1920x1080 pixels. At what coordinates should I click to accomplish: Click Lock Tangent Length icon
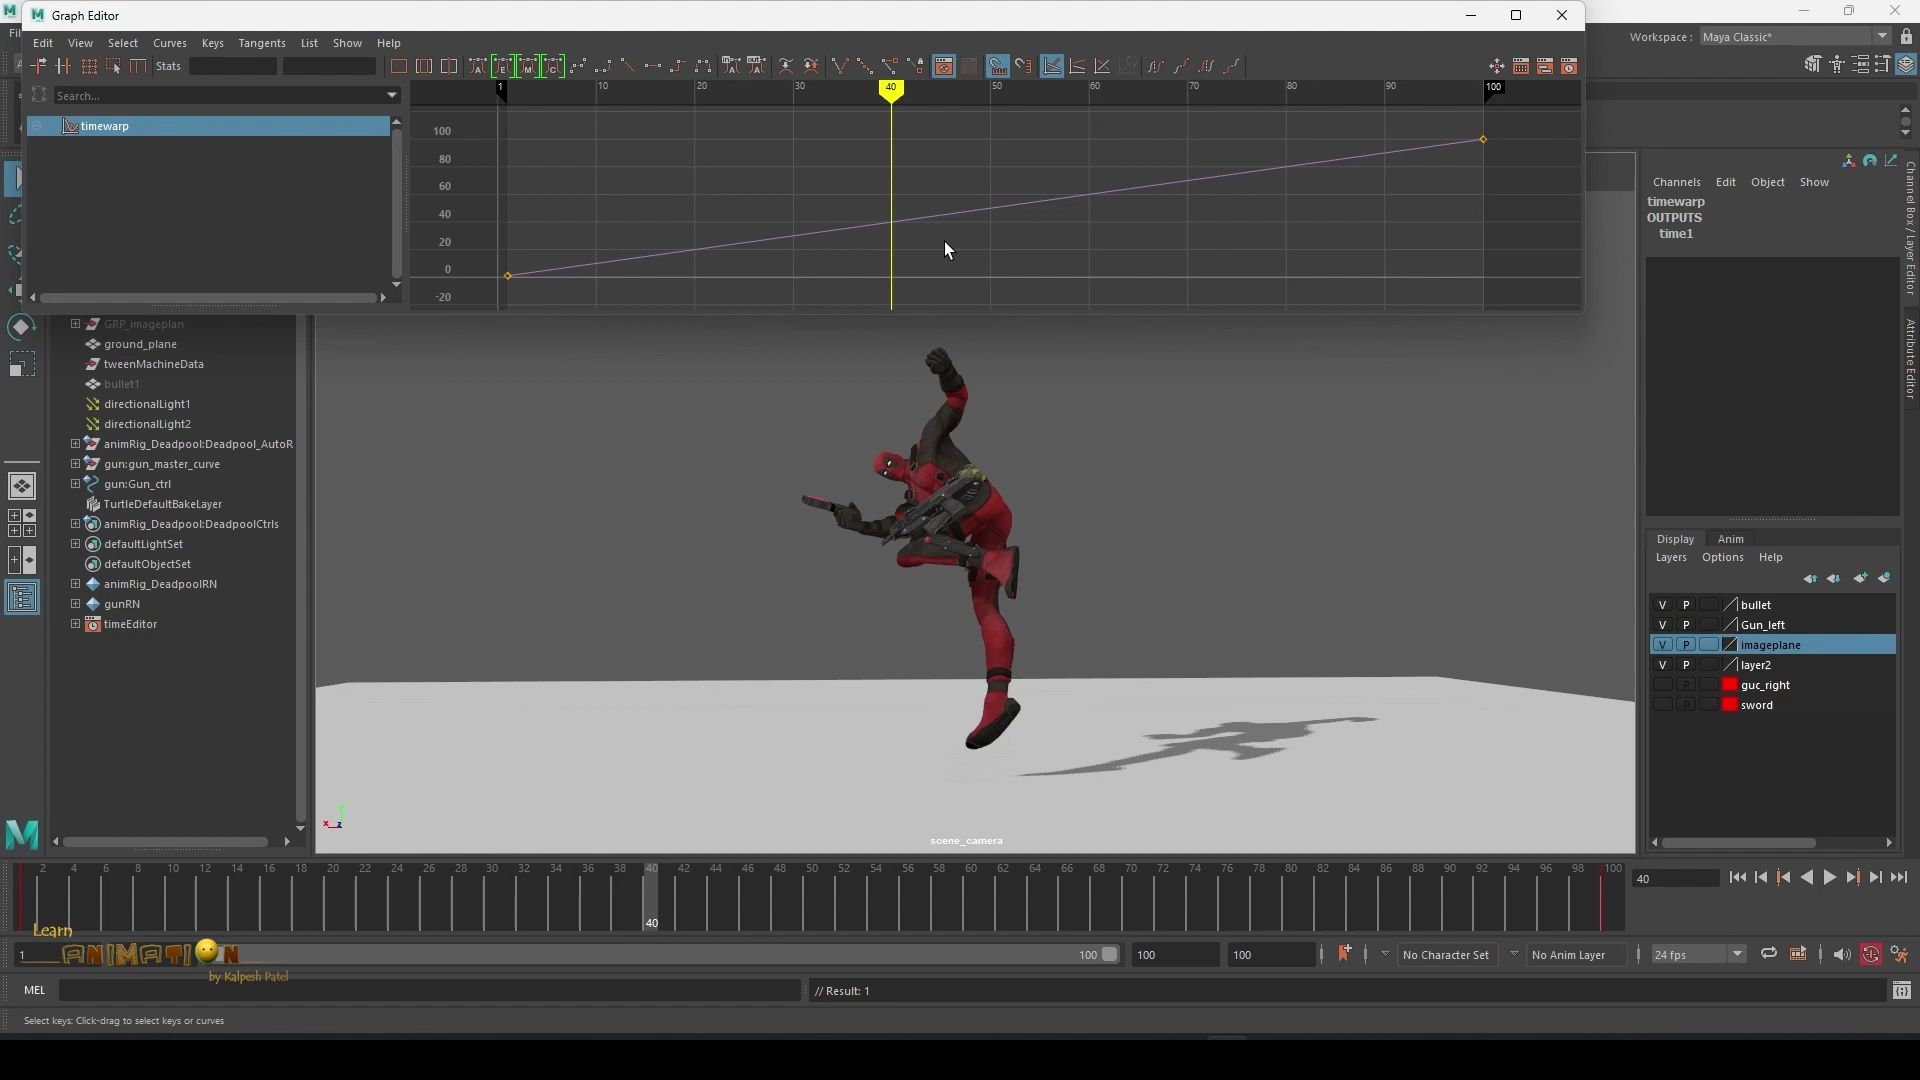pyautogui.click(x=915, y=66)
